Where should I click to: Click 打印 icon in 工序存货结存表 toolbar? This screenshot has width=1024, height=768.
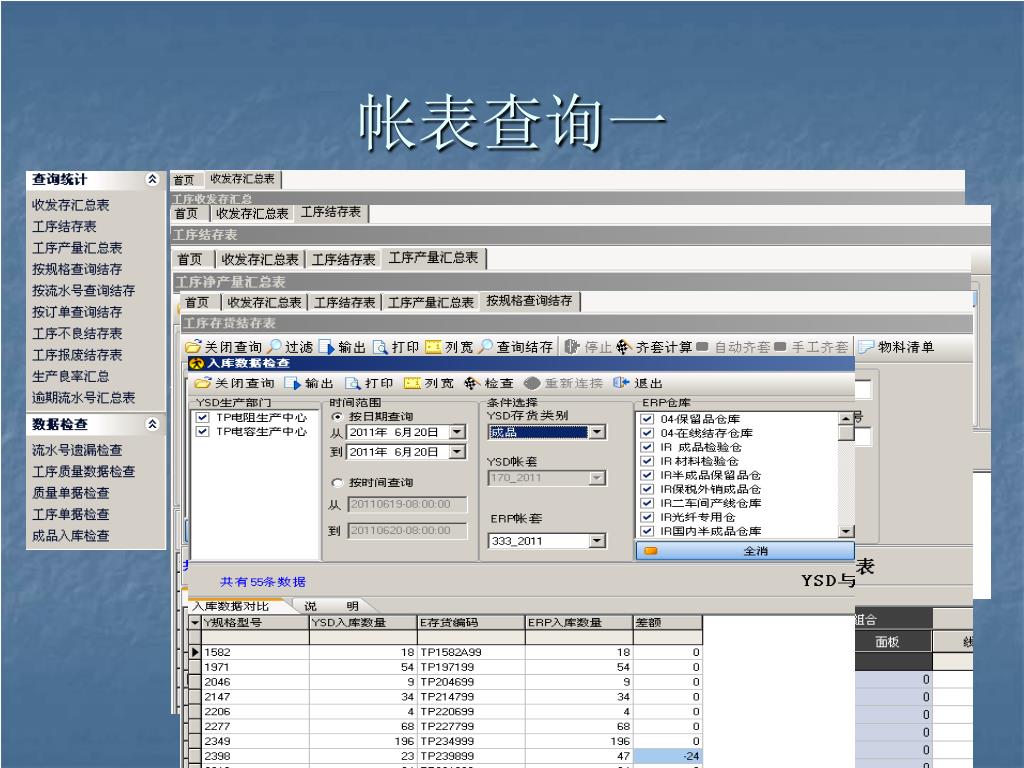pos(380,347)
